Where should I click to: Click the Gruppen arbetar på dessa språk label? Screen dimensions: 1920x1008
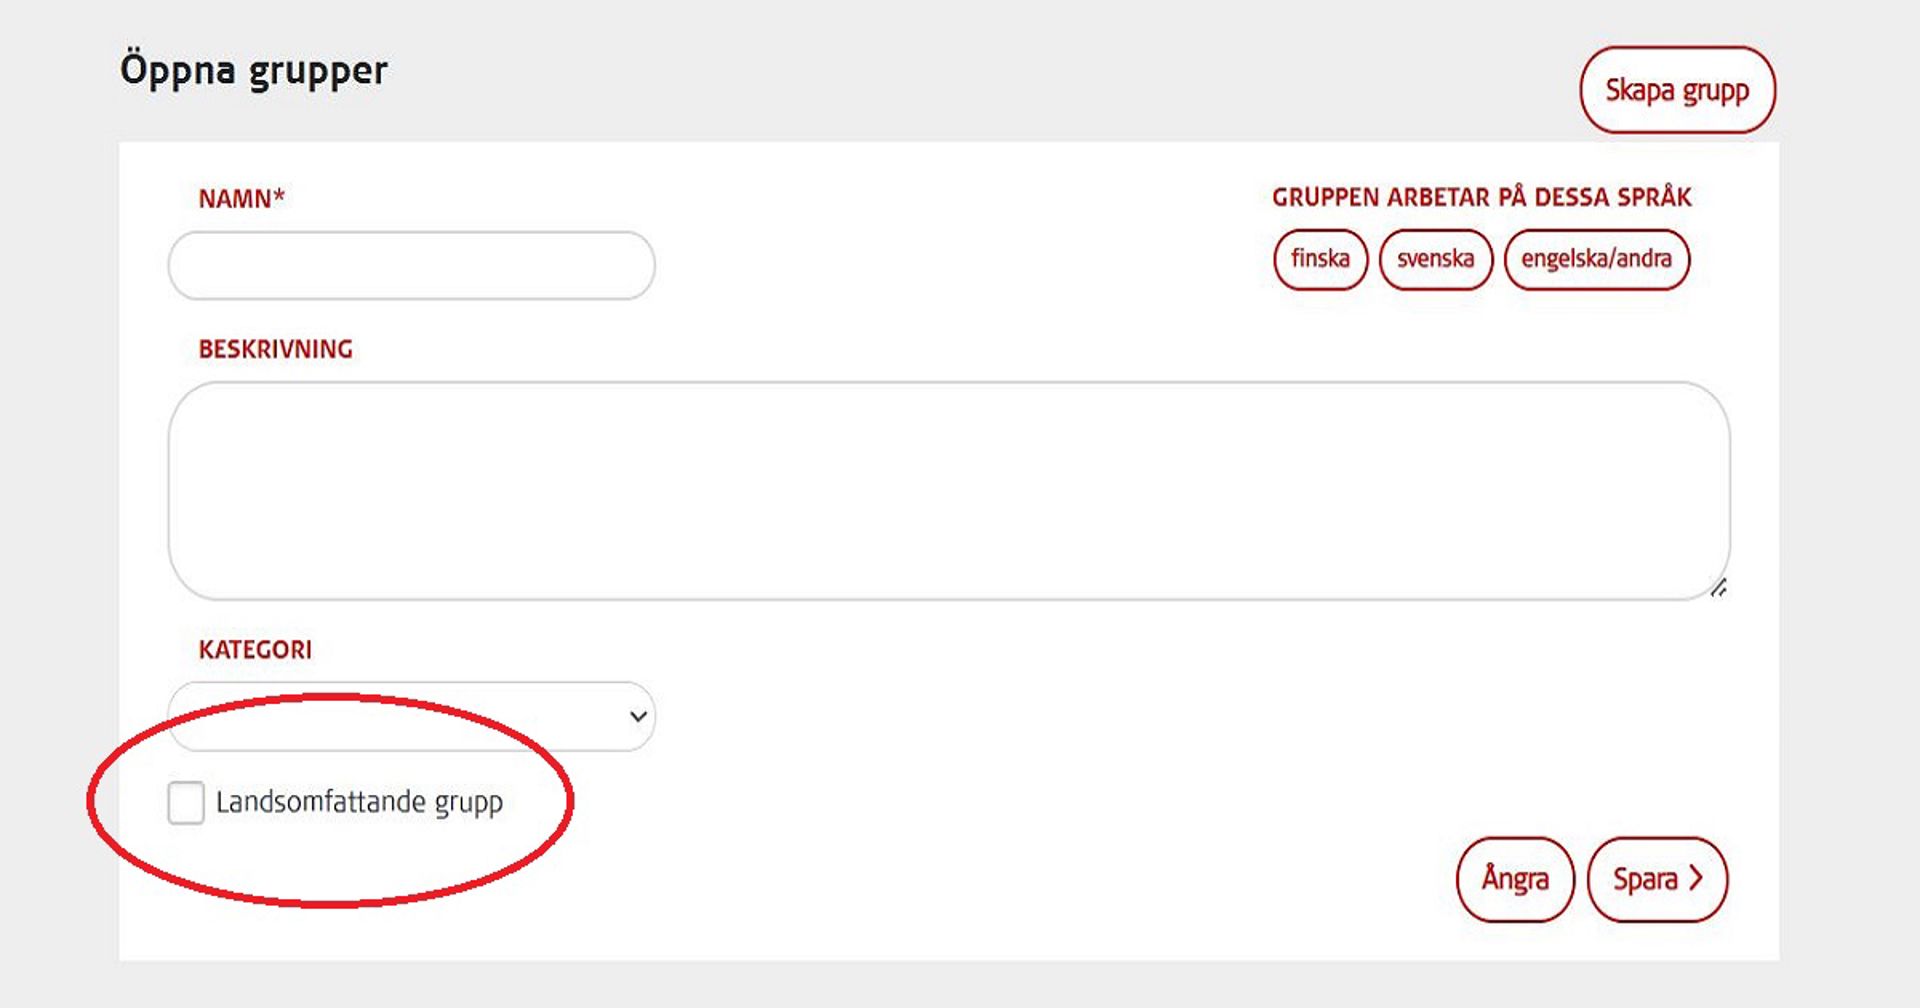pyautogui.click(x=1481, y=197)
